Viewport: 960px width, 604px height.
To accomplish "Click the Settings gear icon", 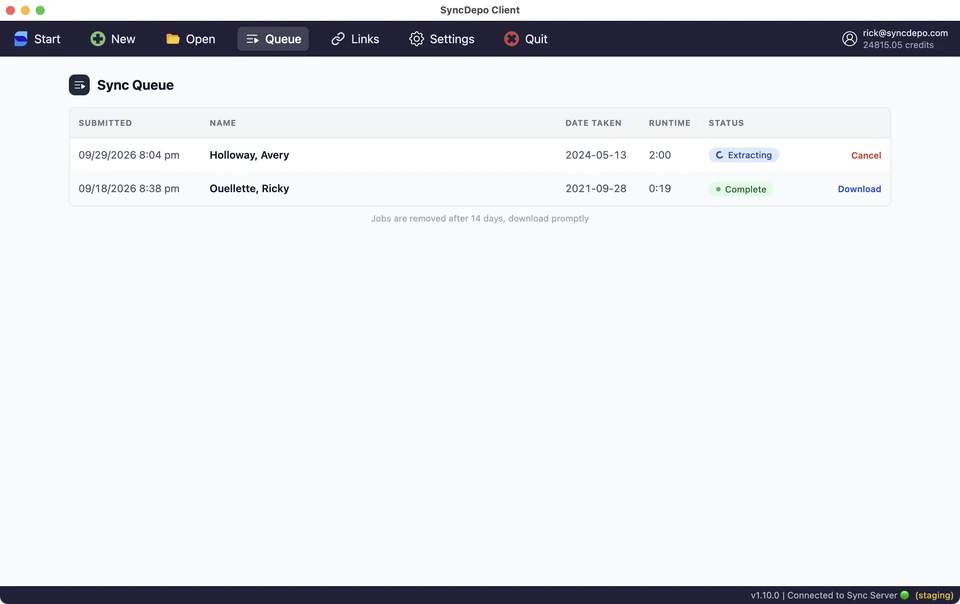I will click(x=416, y=39).
